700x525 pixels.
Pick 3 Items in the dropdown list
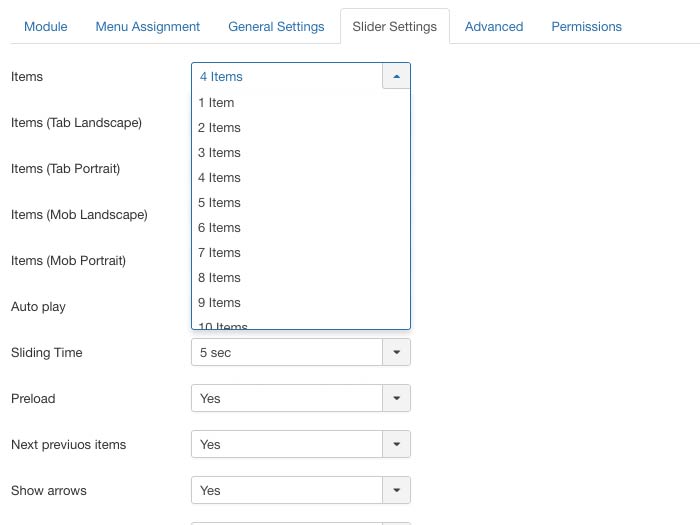coord(219,152)
